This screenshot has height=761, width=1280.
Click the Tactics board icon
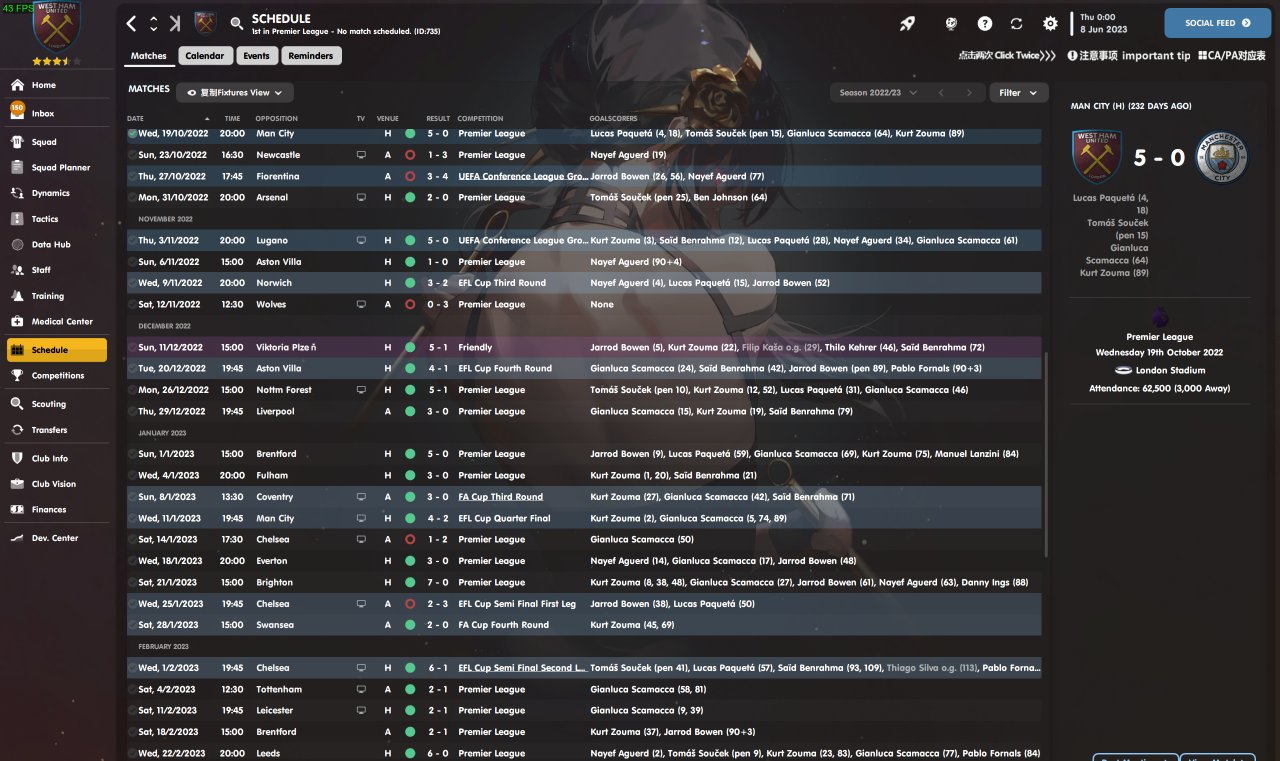click(x=16, y=219)
